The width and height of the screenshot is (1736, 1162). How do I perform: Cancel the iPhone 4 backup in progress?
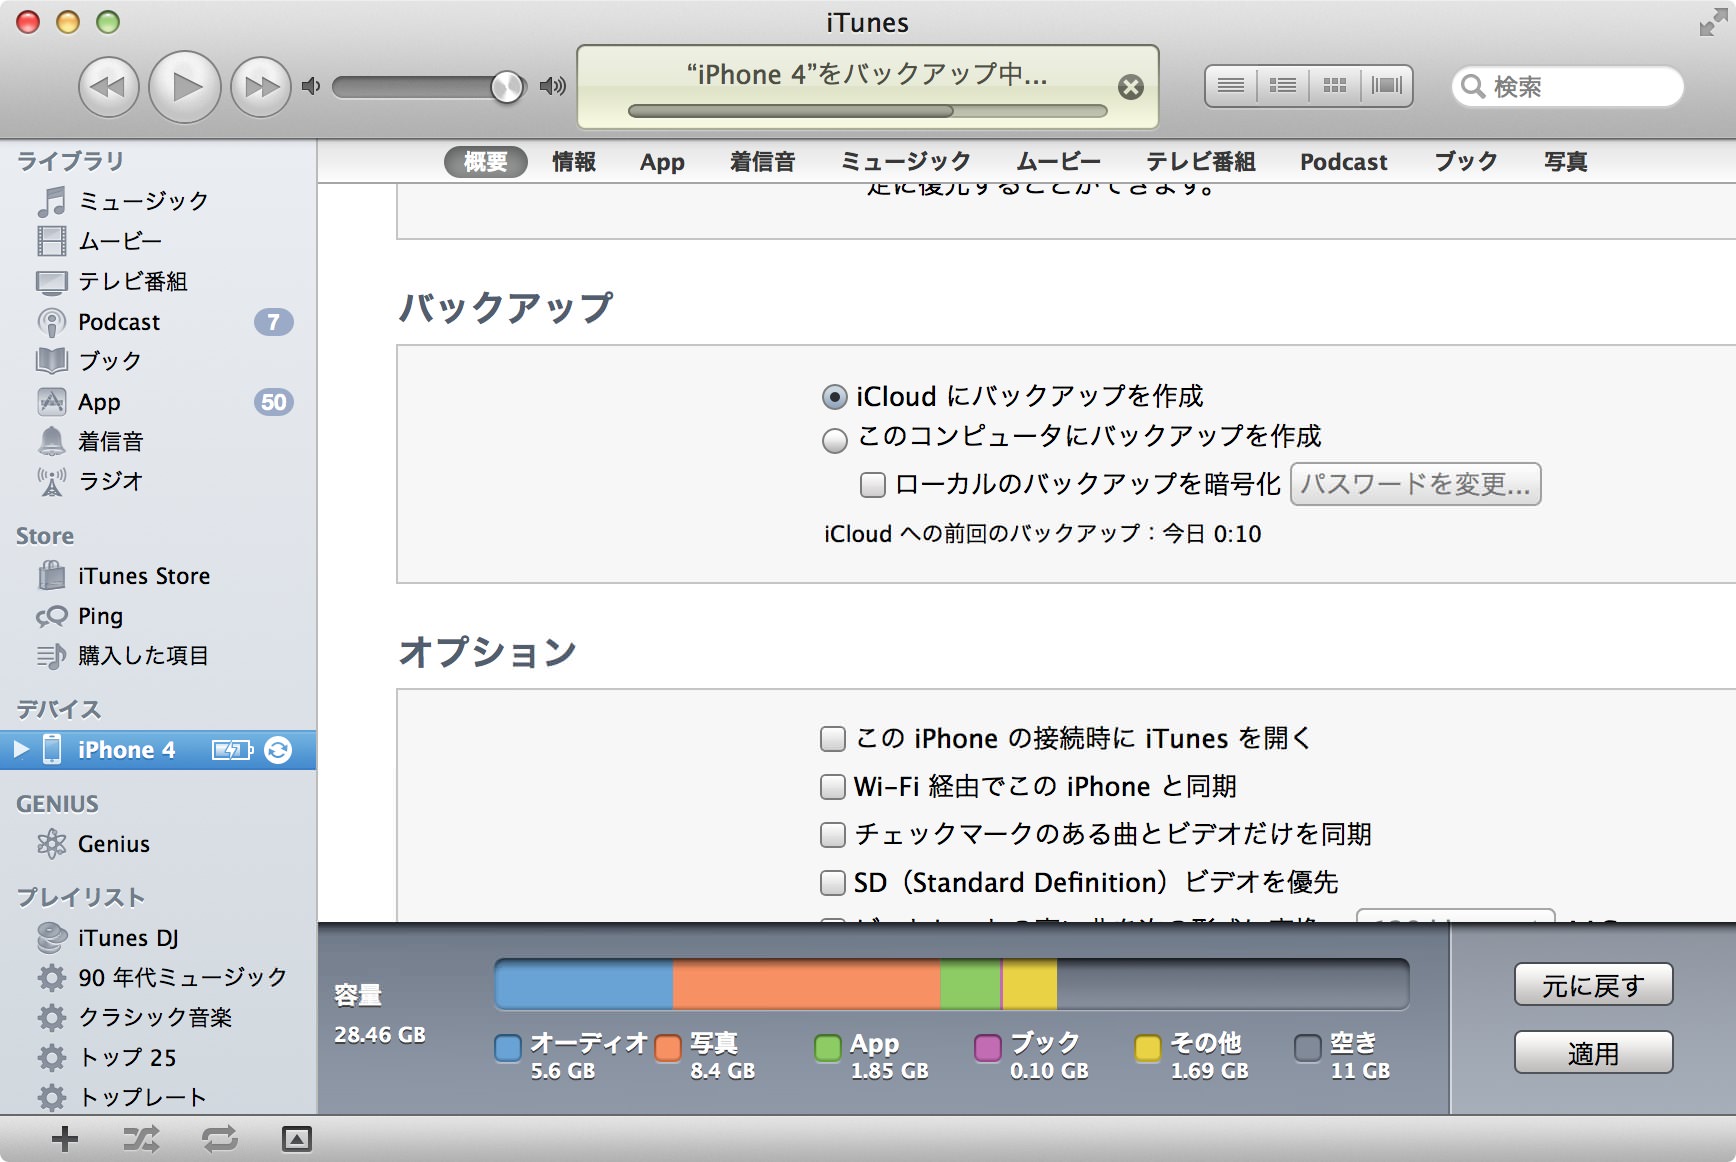[x=1131, y=87]
